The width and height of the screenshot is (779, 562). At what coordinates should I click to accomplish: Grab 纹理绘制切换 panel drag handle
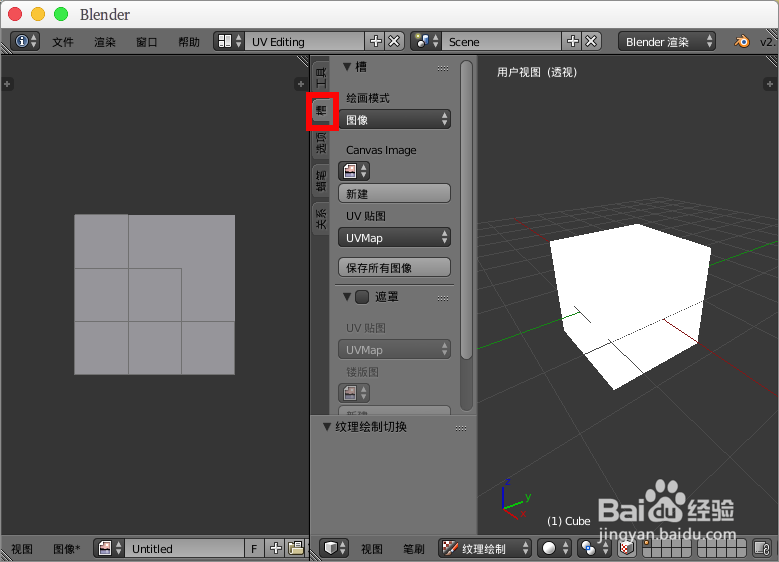point(461,428)
